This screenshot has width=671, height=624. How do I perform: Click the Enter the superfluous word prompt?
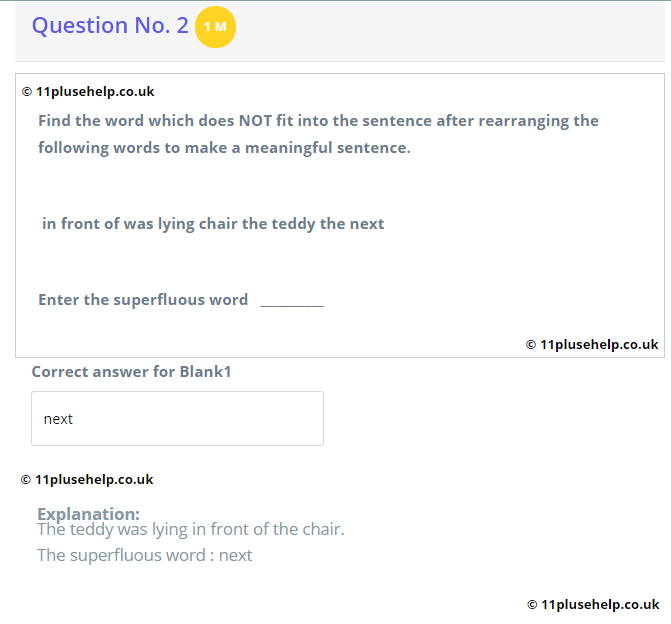click(x=143, y=300)
